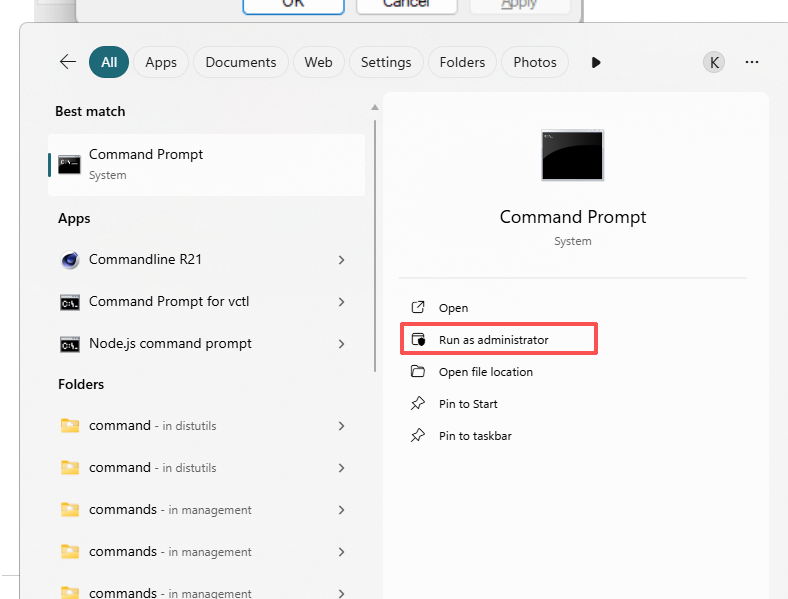This screenshot has height=599, width=788.
Task: Switch to the Apps filter tab
Action: coord(161,62)
